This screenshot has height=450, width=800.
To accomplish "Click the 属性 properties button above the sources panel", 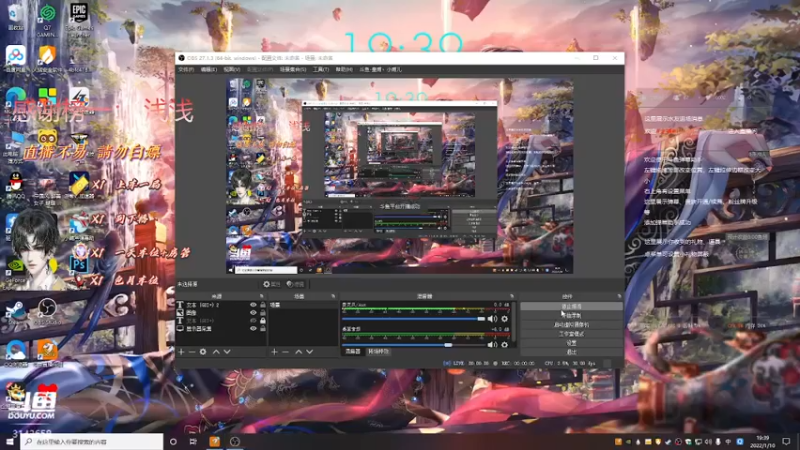I will point(271,284).
